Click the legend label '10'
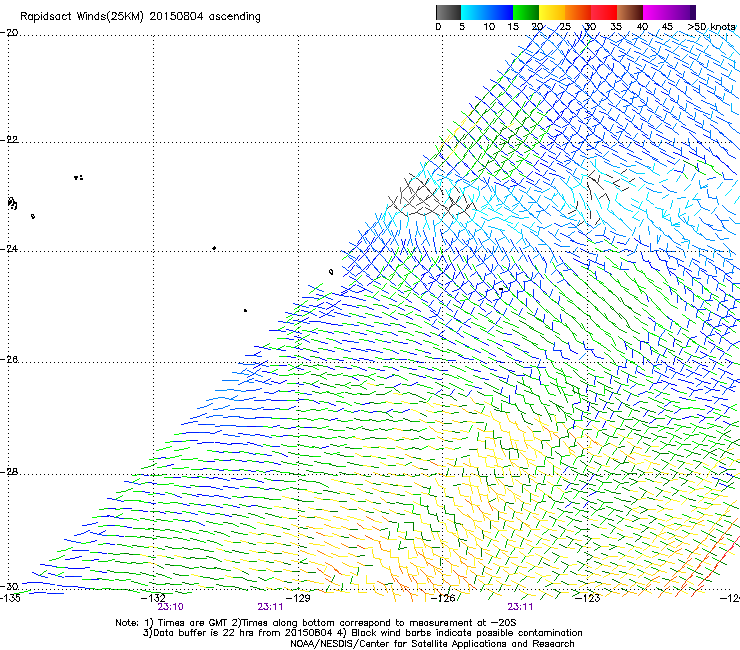This screenshot has height=650, width=740. point(489,27)
